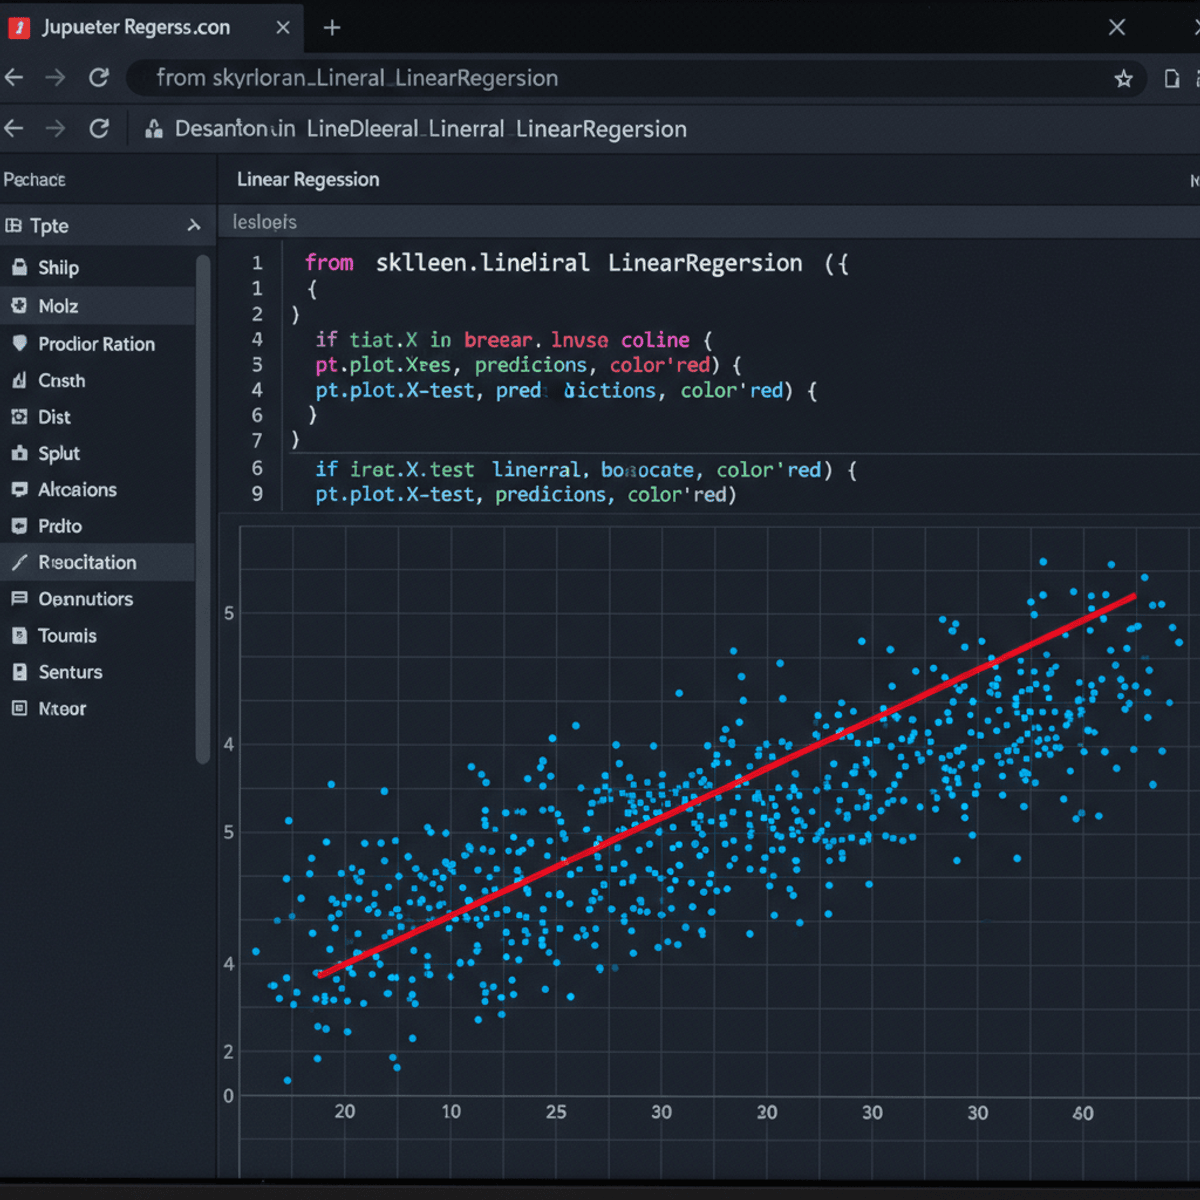Bookmark the page with the star icon
The width and height of the screenshot is (1200, 1200).
pyautogui.click(x=1122, y=78)
